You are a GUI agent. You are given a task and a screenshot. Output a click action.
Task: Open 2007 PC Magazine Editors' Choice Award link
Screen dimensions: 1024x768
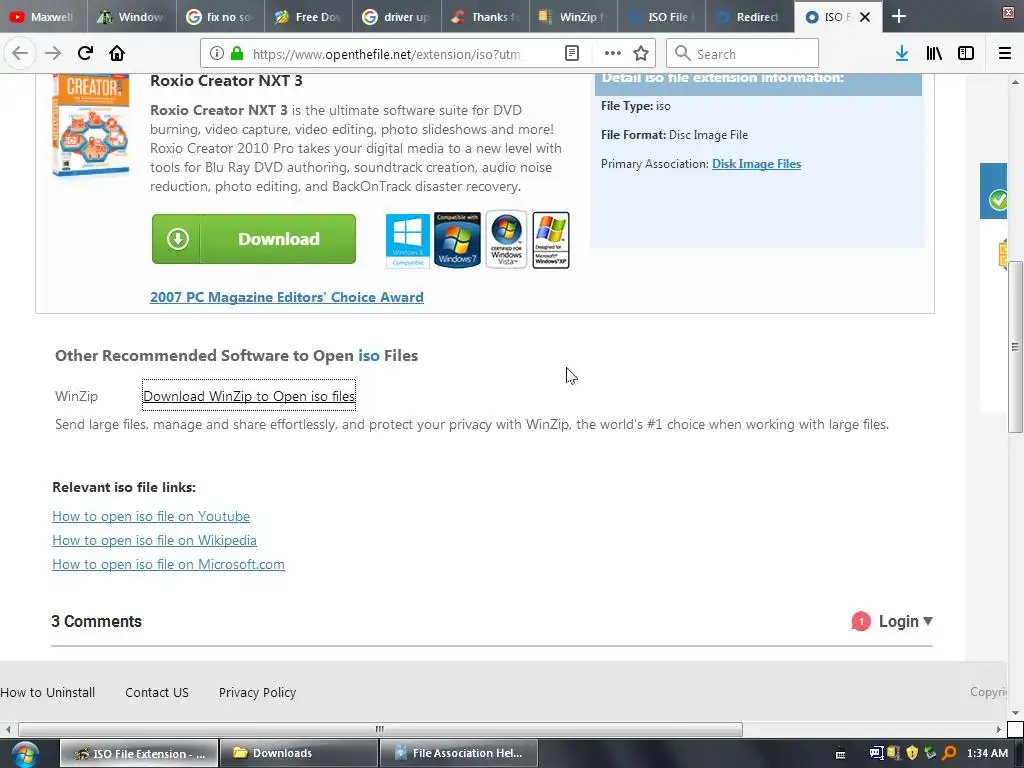(x=287, y=297)
